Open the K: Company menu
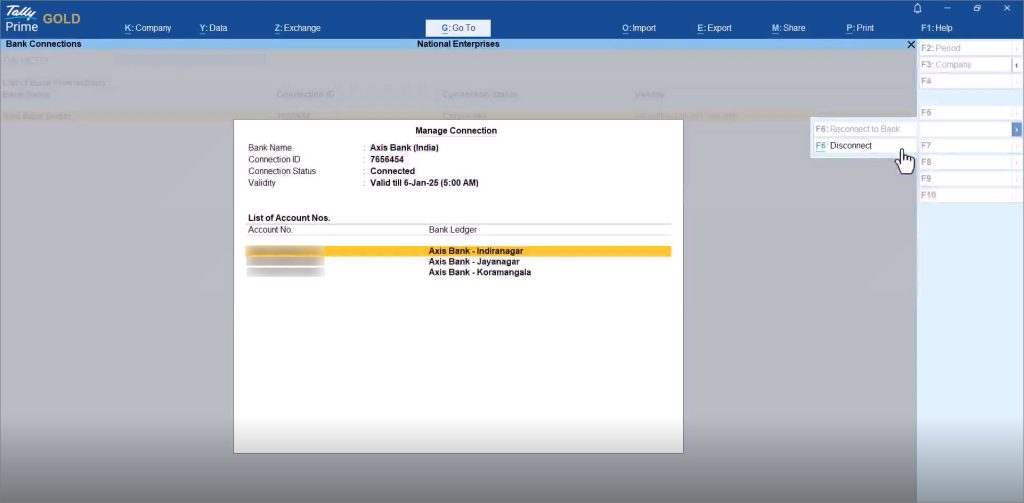The width and height of the screenshot is (1024, 503). coord(148,28)
